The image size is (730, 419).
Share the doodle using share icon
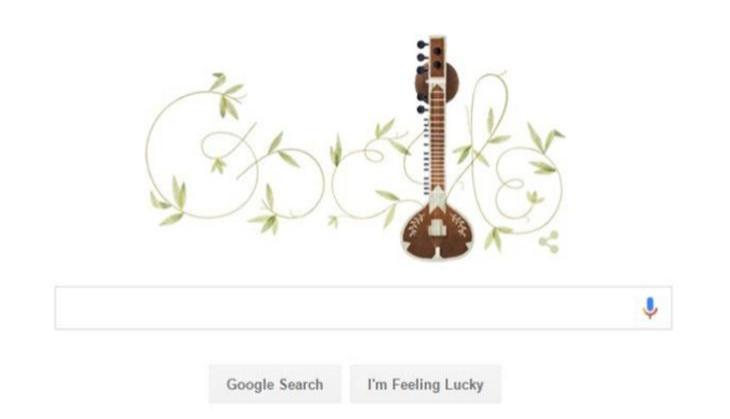pyautogui.click(x=549, y=242)
